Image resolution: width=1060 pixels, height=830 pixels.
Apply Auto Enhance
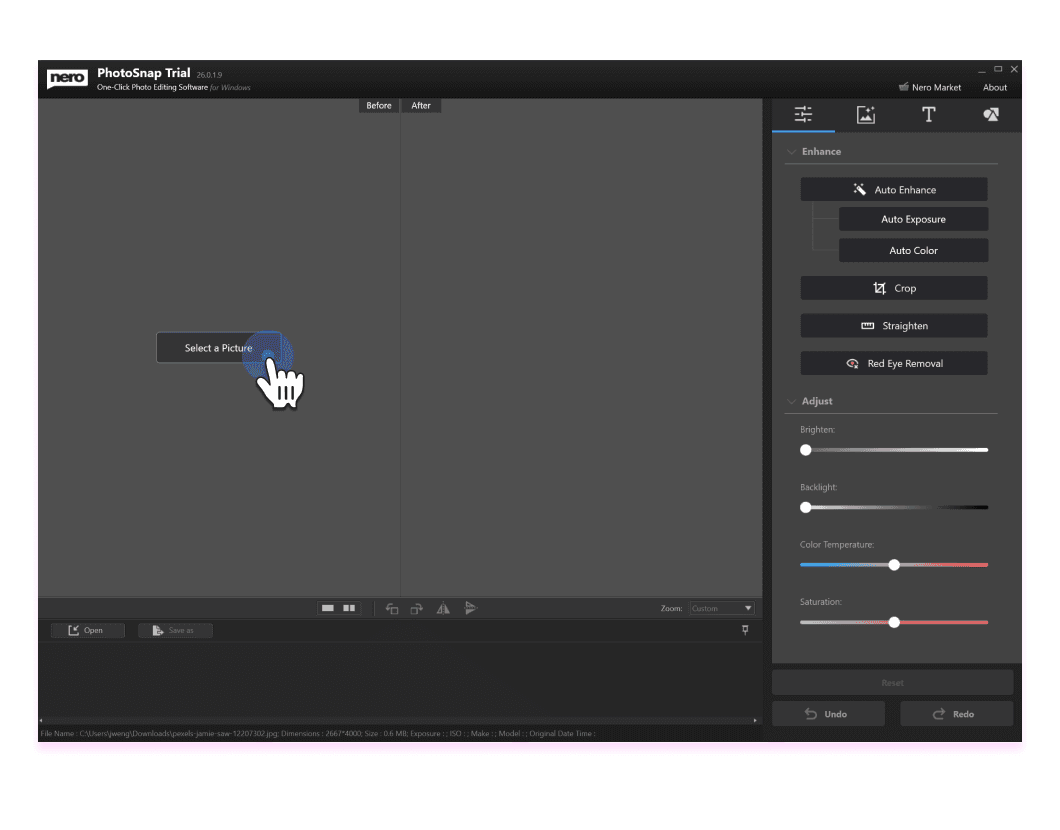tap(894, 189)
